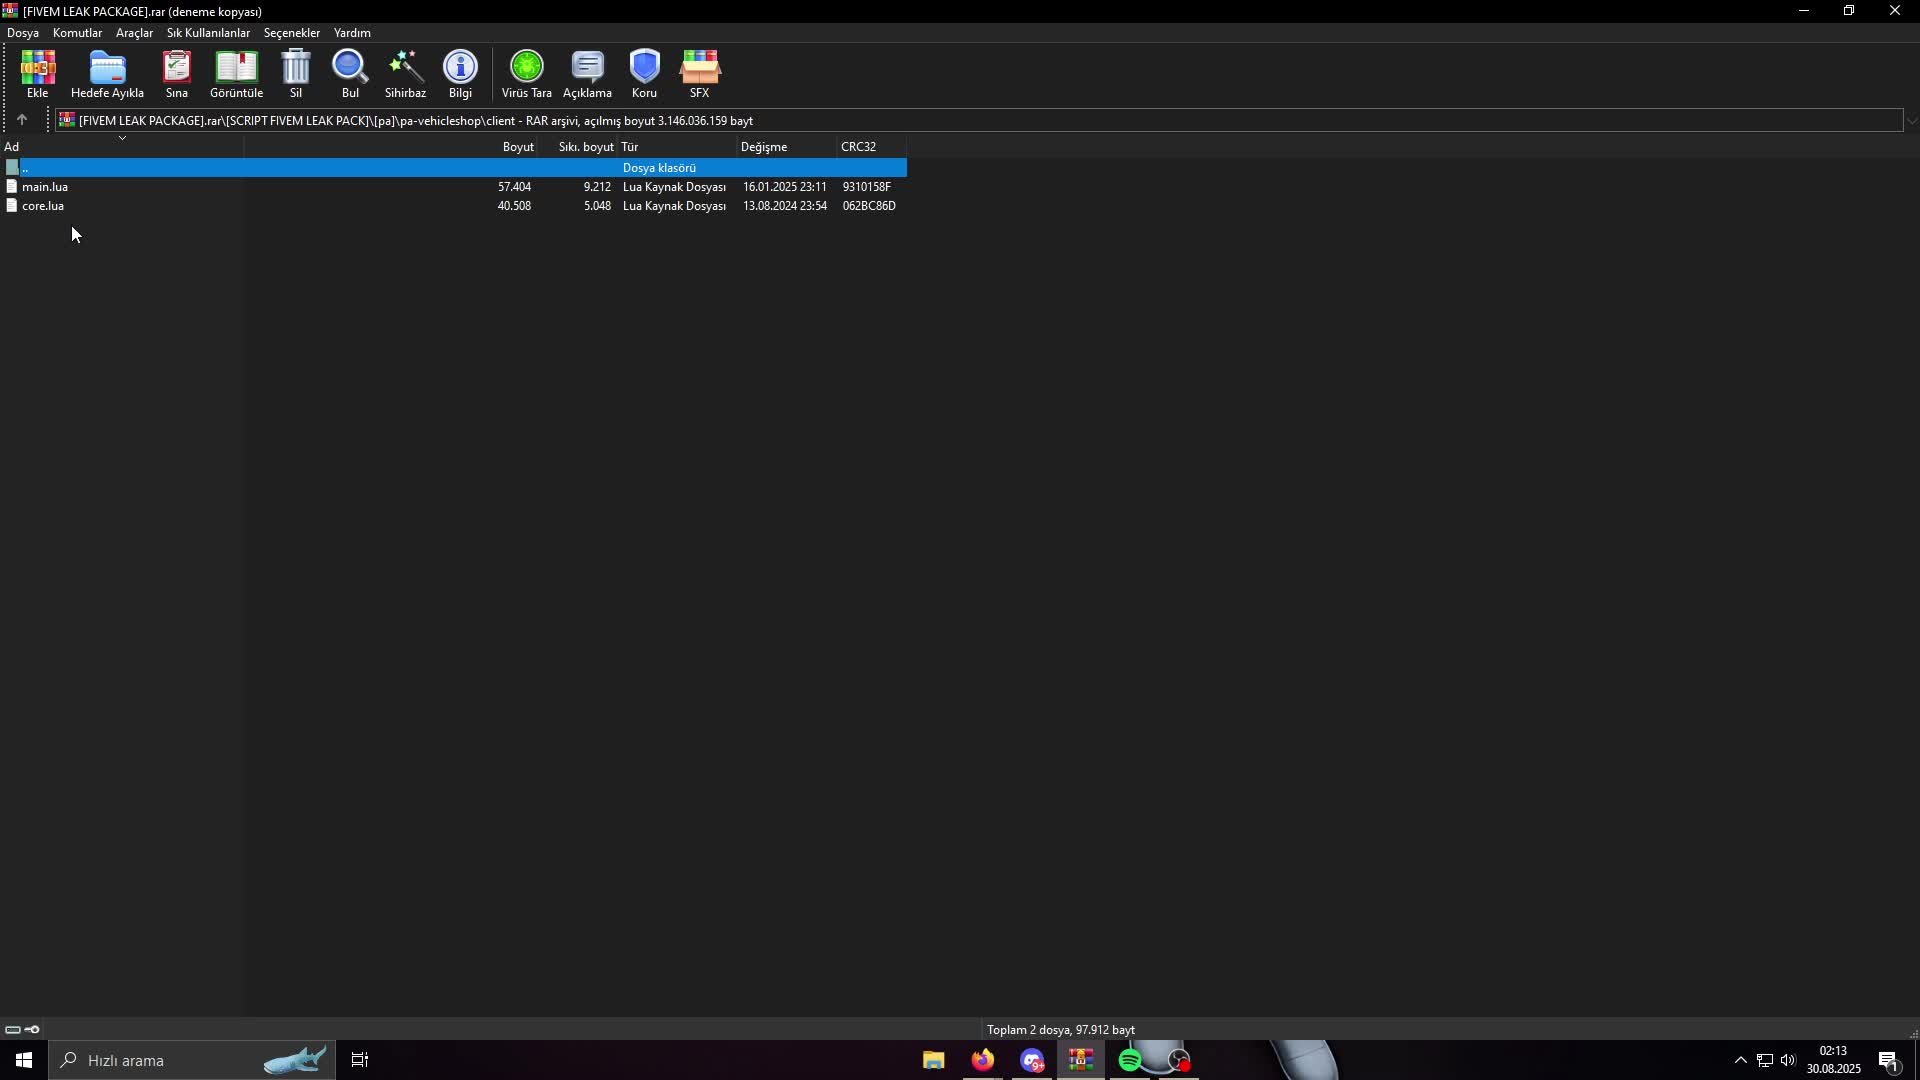Select the parent folder '..' row
Image resolution: width=1920 pixels, height=1080 pixels.
click(x=453, y=168)
